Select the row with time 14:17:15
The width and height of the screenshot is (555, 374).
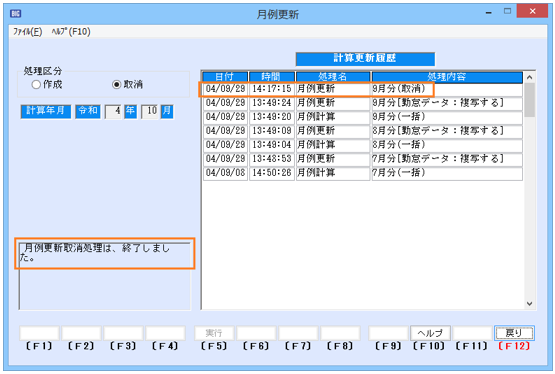click(363, 89)
